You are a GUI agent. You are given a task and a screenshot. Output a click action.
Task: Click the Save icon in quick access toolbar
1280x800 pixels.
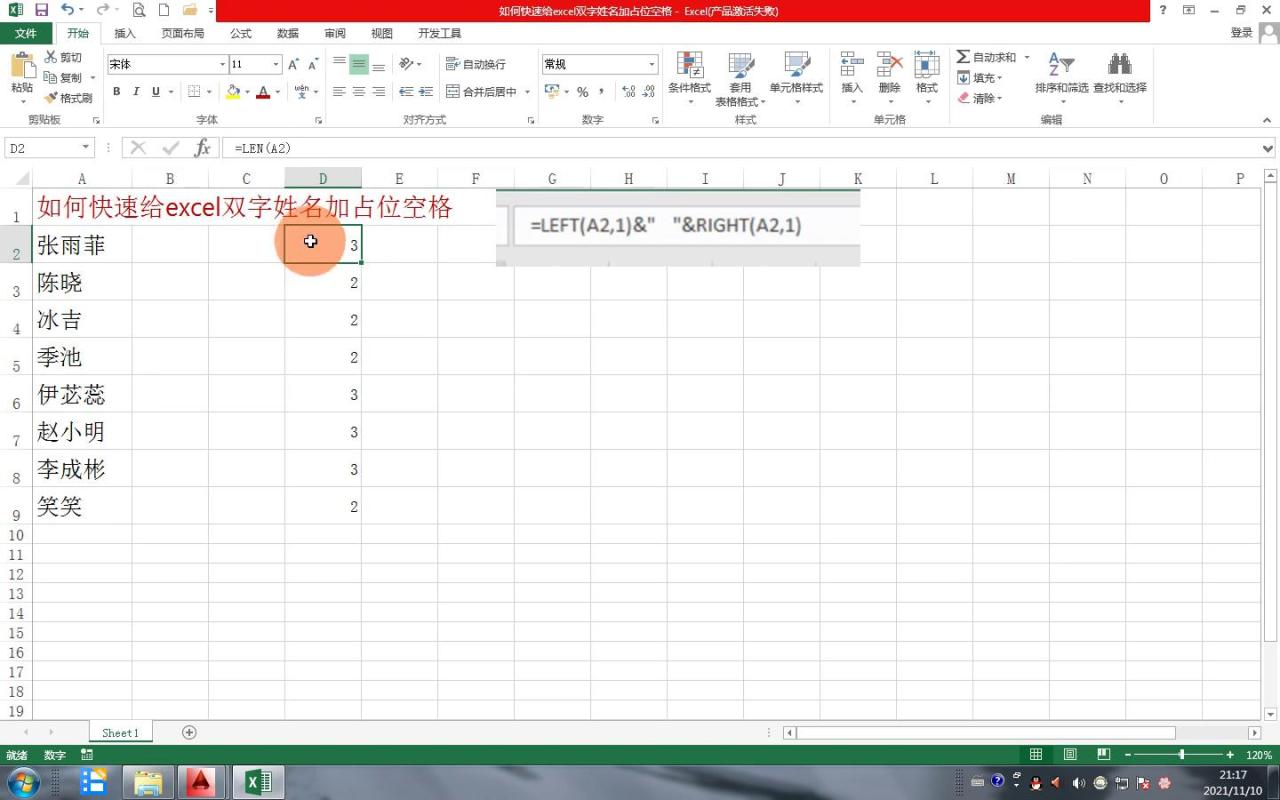click(41, 10)
